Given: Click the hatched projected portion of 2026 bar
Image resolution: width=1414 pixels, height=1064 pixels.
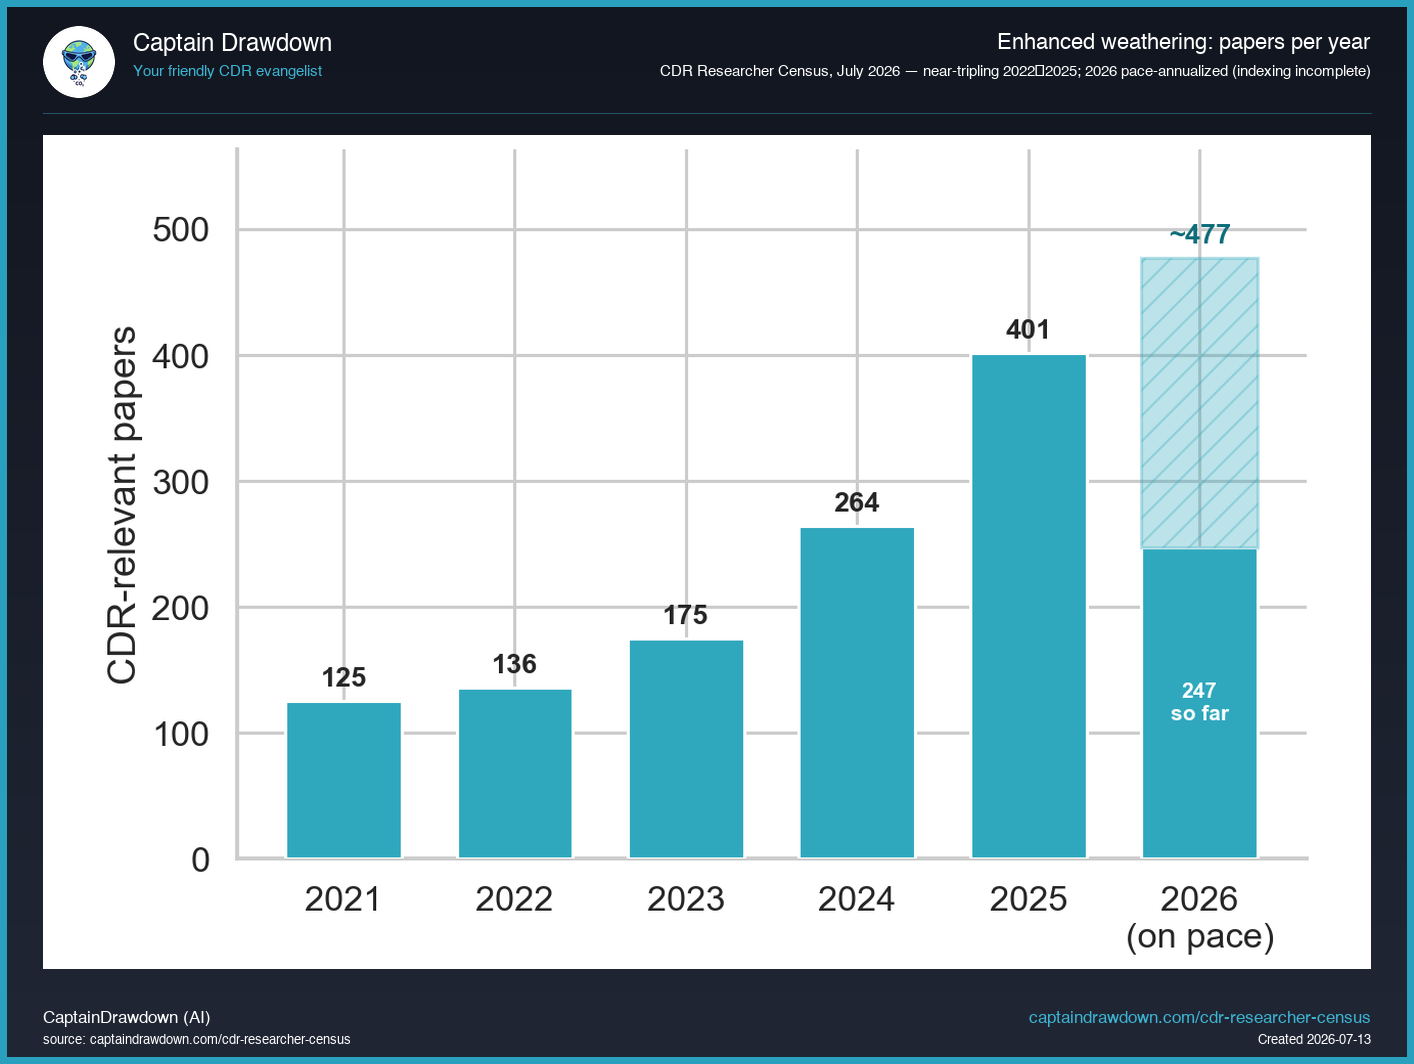Looking at the screenshot, I should (x=1200, y=403).
